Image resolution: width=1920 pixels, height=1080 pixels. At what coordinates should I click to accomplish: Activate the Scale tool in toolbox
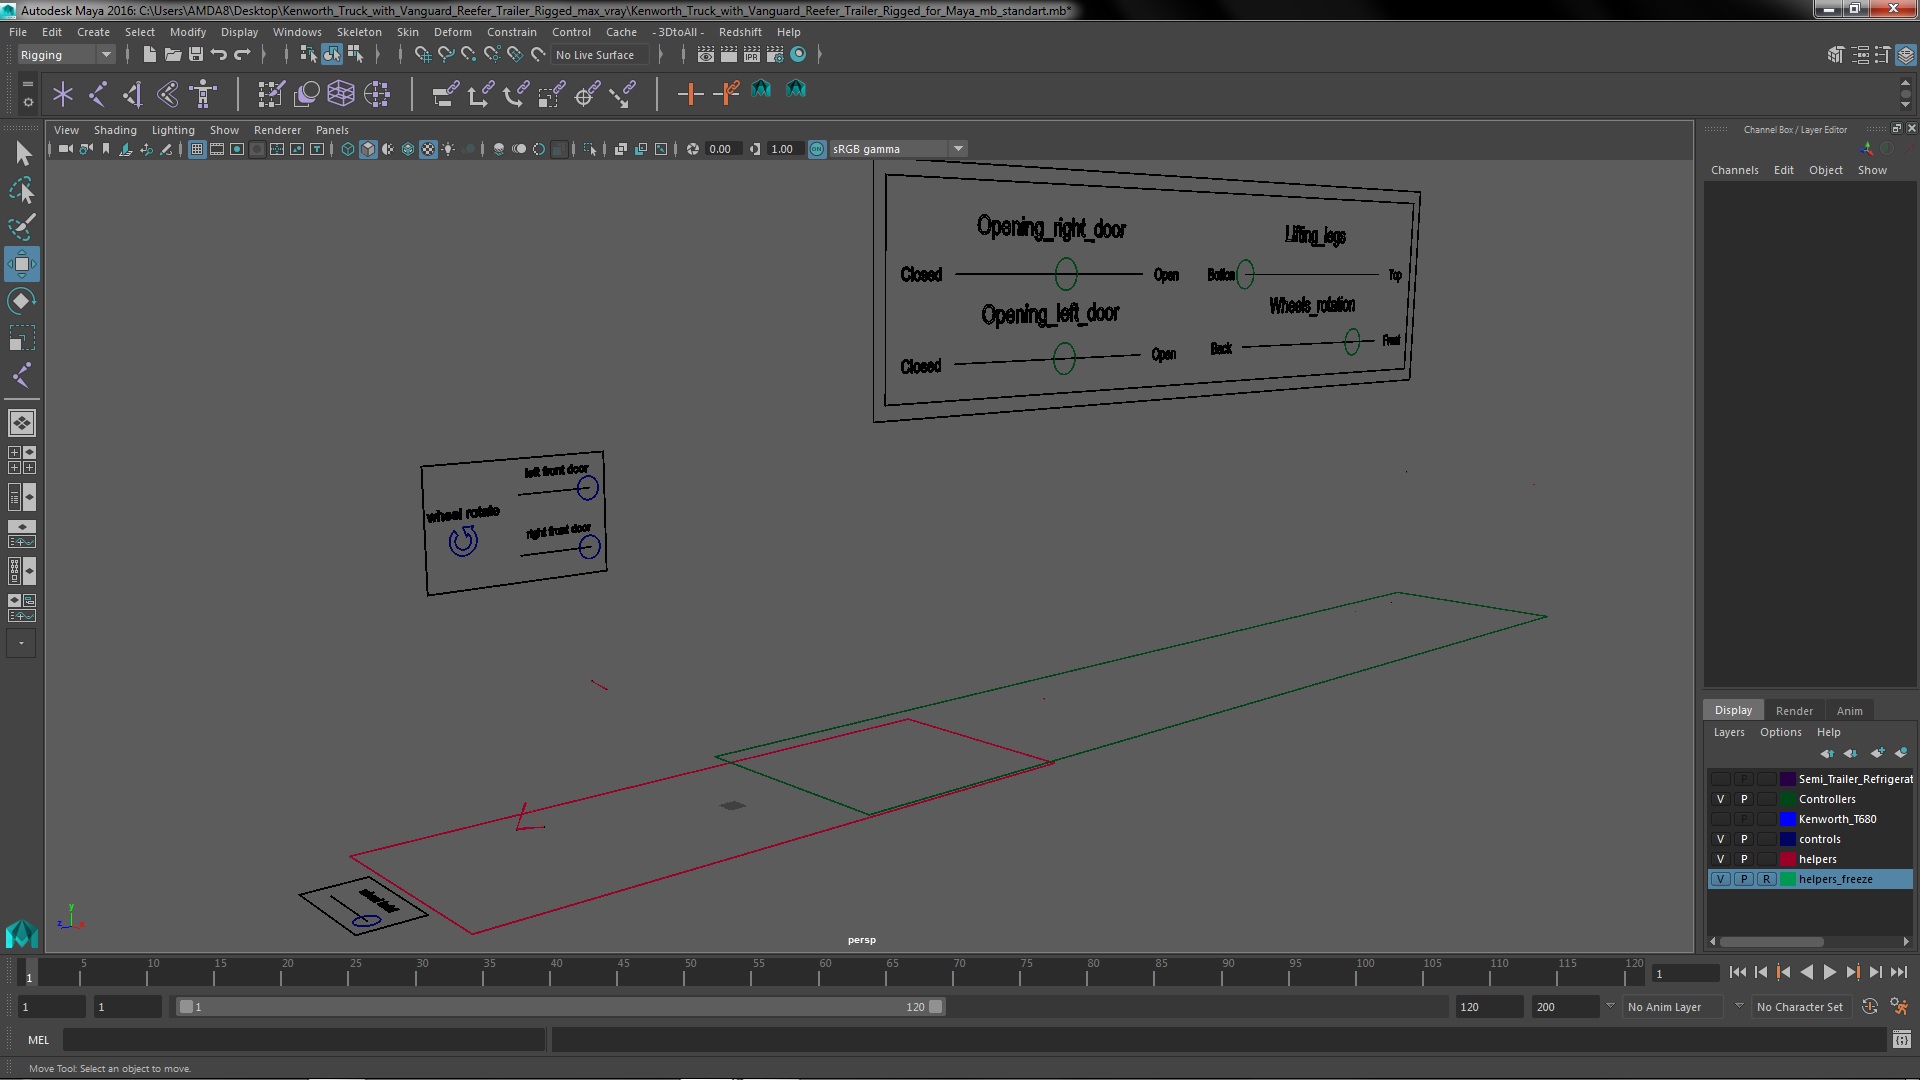pyautogui.click(x=22, y=338)
